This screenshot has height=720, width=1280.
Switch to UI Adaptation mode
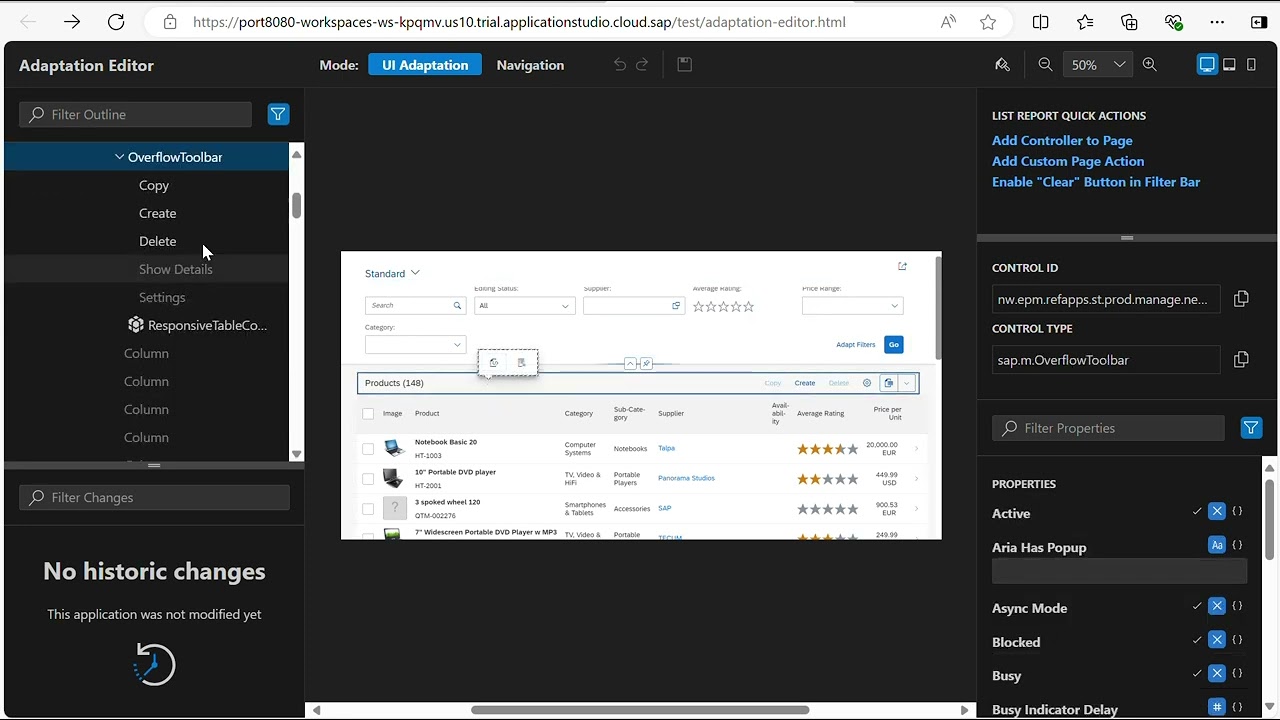425,65
